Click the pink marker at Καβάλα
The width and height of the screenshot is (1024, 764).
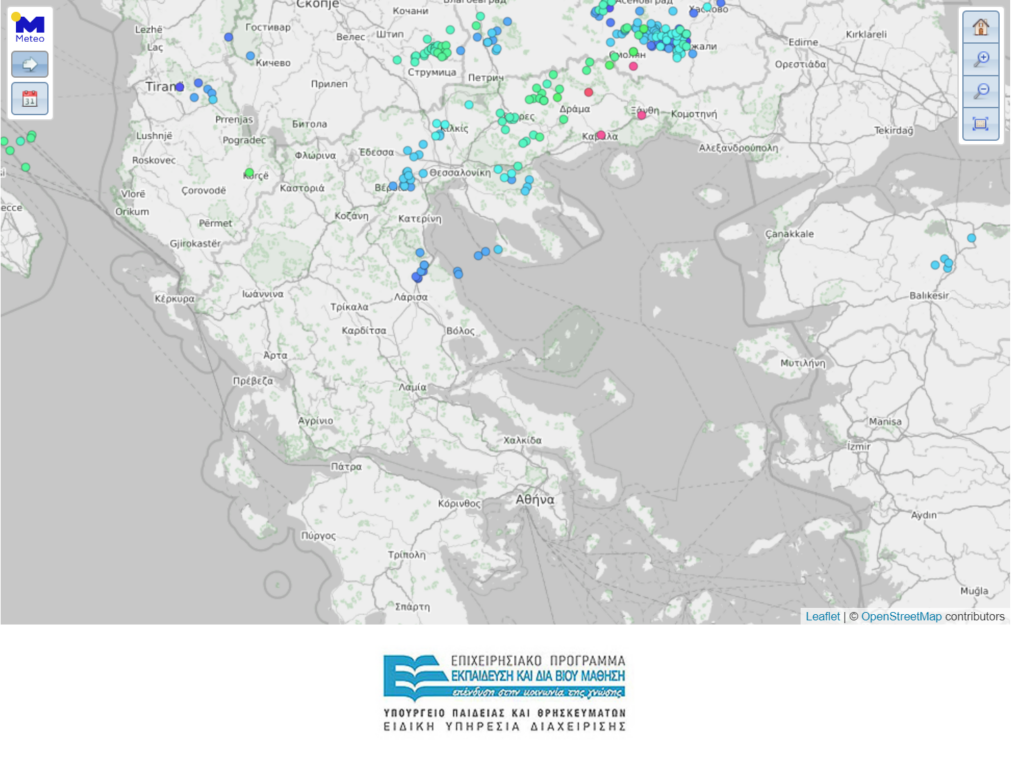pos(601,132)
